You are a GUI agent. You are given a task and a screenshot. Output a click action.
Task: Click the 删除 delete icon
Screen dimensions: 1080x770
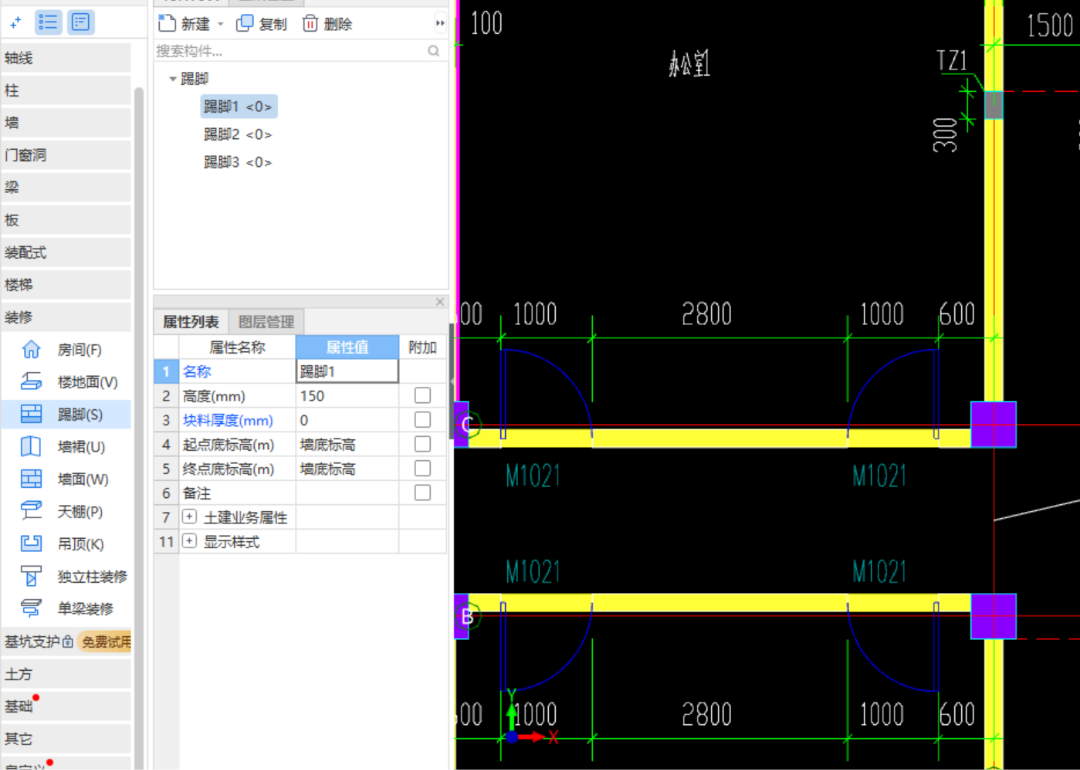pyautogui.click(x=310, y=24)
